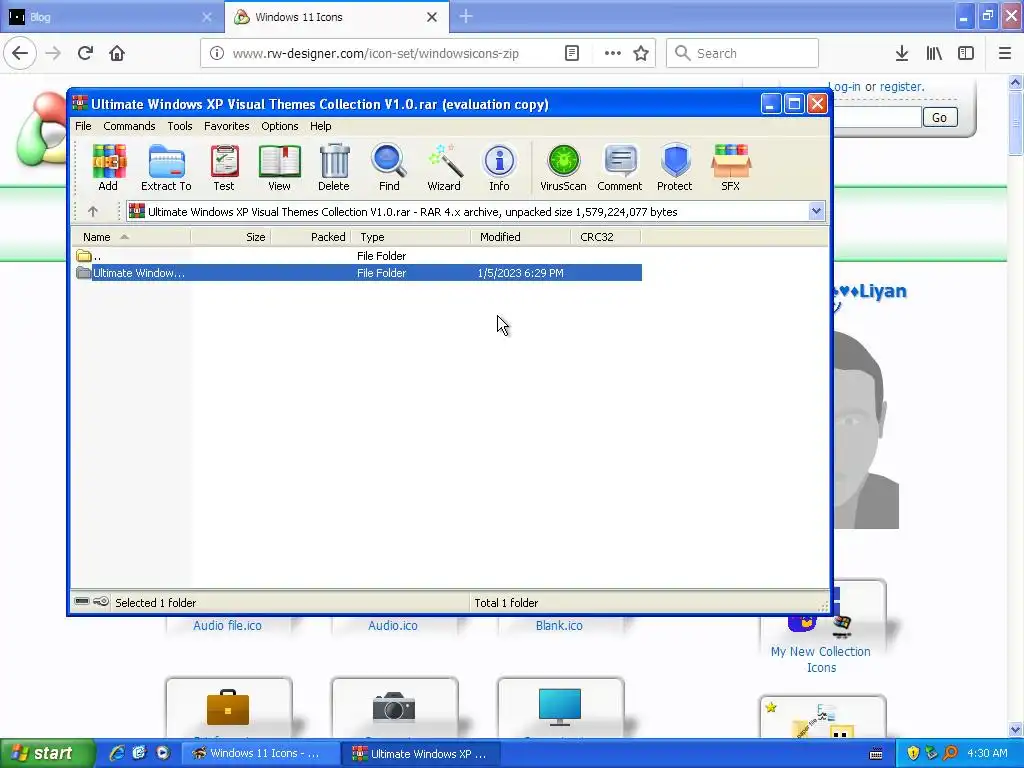Click the Protect shield icon

tap(675, 167)
